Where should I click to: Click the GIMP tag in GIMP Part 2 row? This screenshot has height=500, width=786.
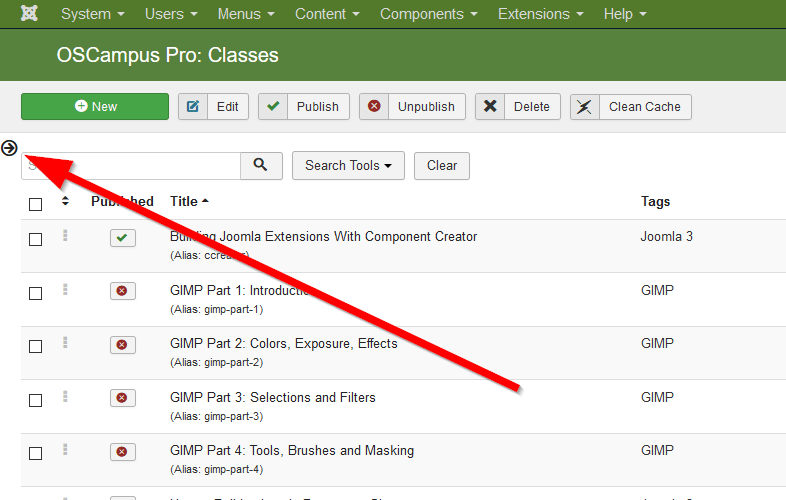pos(657,344)
